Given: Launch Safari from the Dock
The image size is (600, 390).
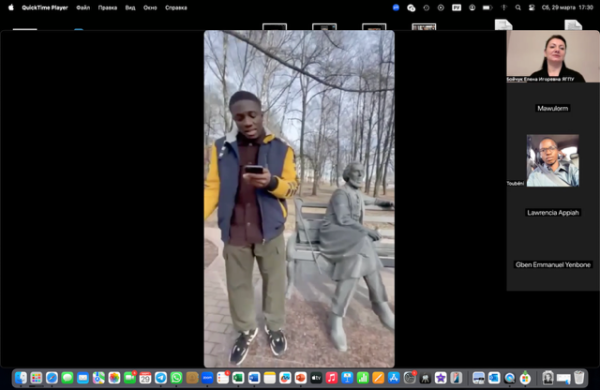Looking at the screenshot, I should (x=52, y=378).
